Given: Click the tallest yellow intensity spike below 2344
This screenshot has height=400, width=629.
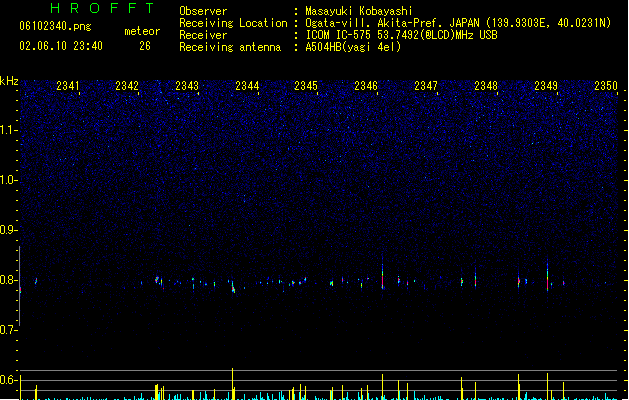Looking at the screenshot, I should tap(233, 384).
